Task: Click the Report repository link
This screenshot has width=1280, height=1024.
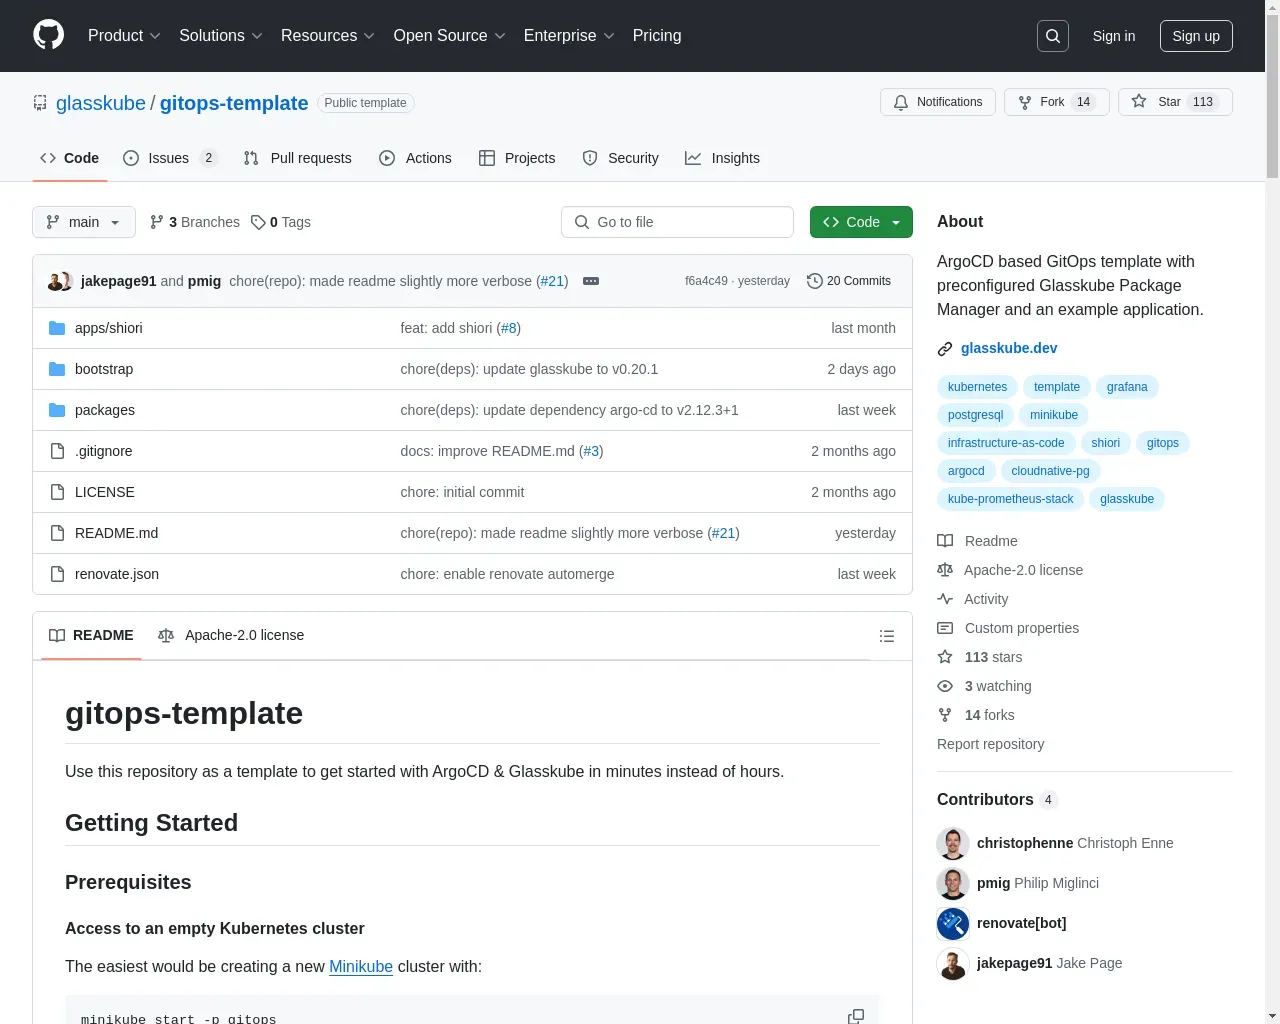Action: coord(990,744)
